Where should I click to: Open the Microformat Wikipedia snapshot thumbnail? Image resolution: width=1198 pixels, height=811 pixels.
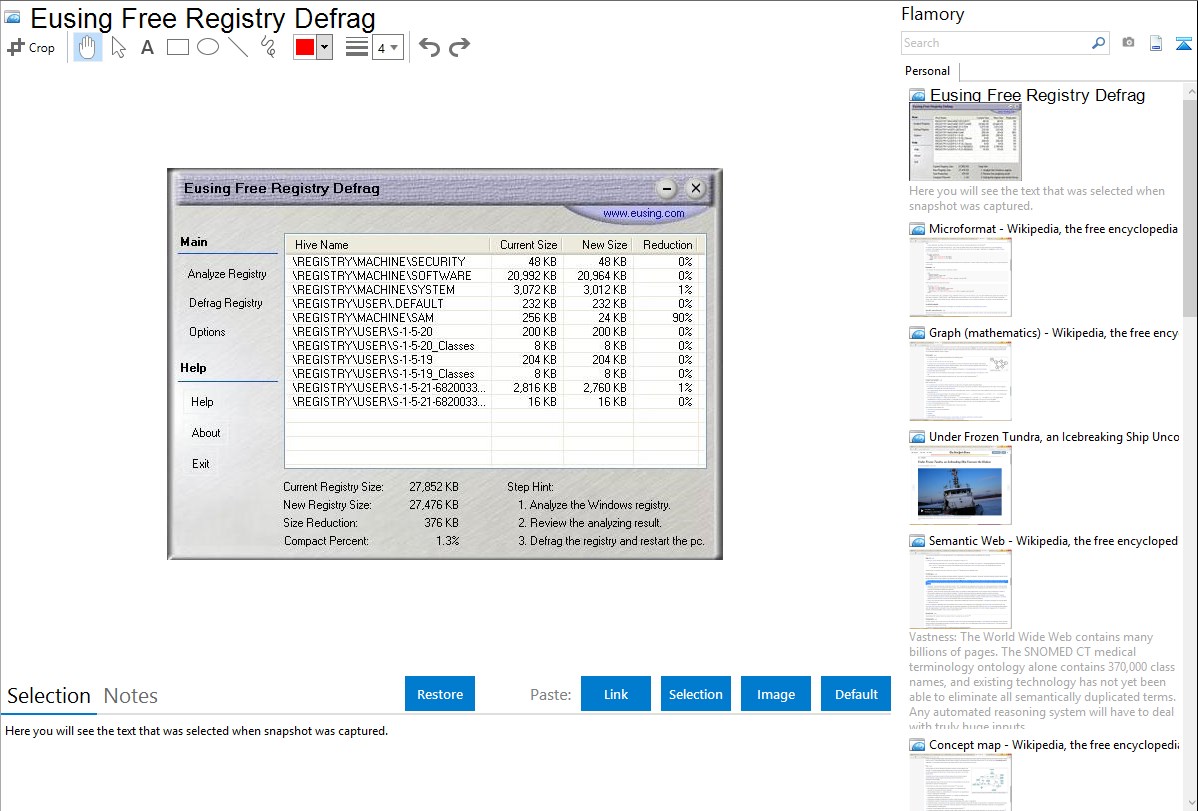(x=960, y=277)
